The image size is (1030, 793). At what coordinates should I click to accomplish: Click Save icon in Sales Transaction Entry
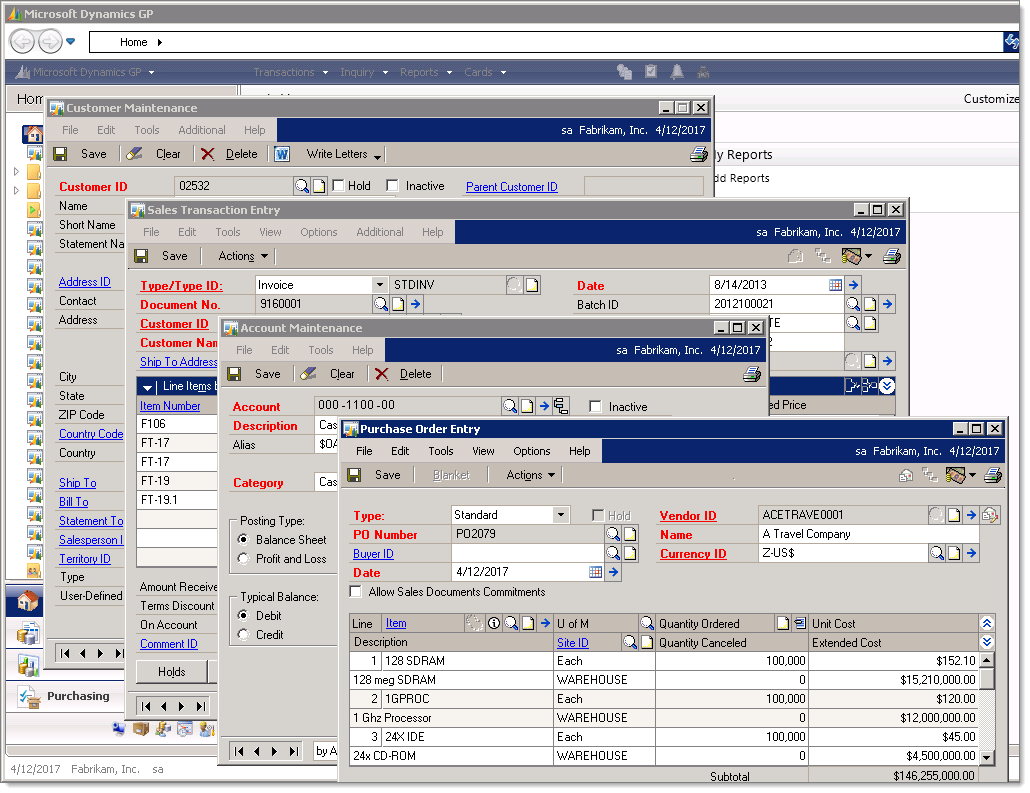(x=141, y=256)
